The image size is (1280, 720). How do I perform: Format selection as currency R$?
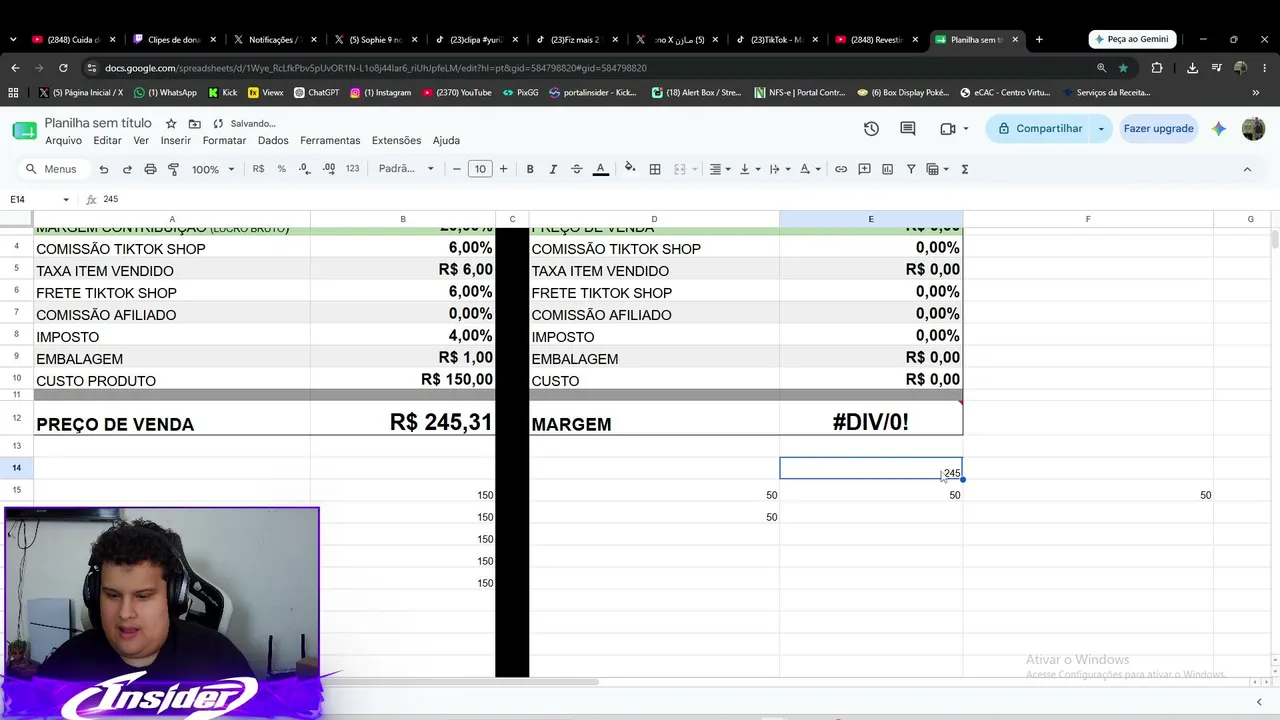[x=258, y=169]
